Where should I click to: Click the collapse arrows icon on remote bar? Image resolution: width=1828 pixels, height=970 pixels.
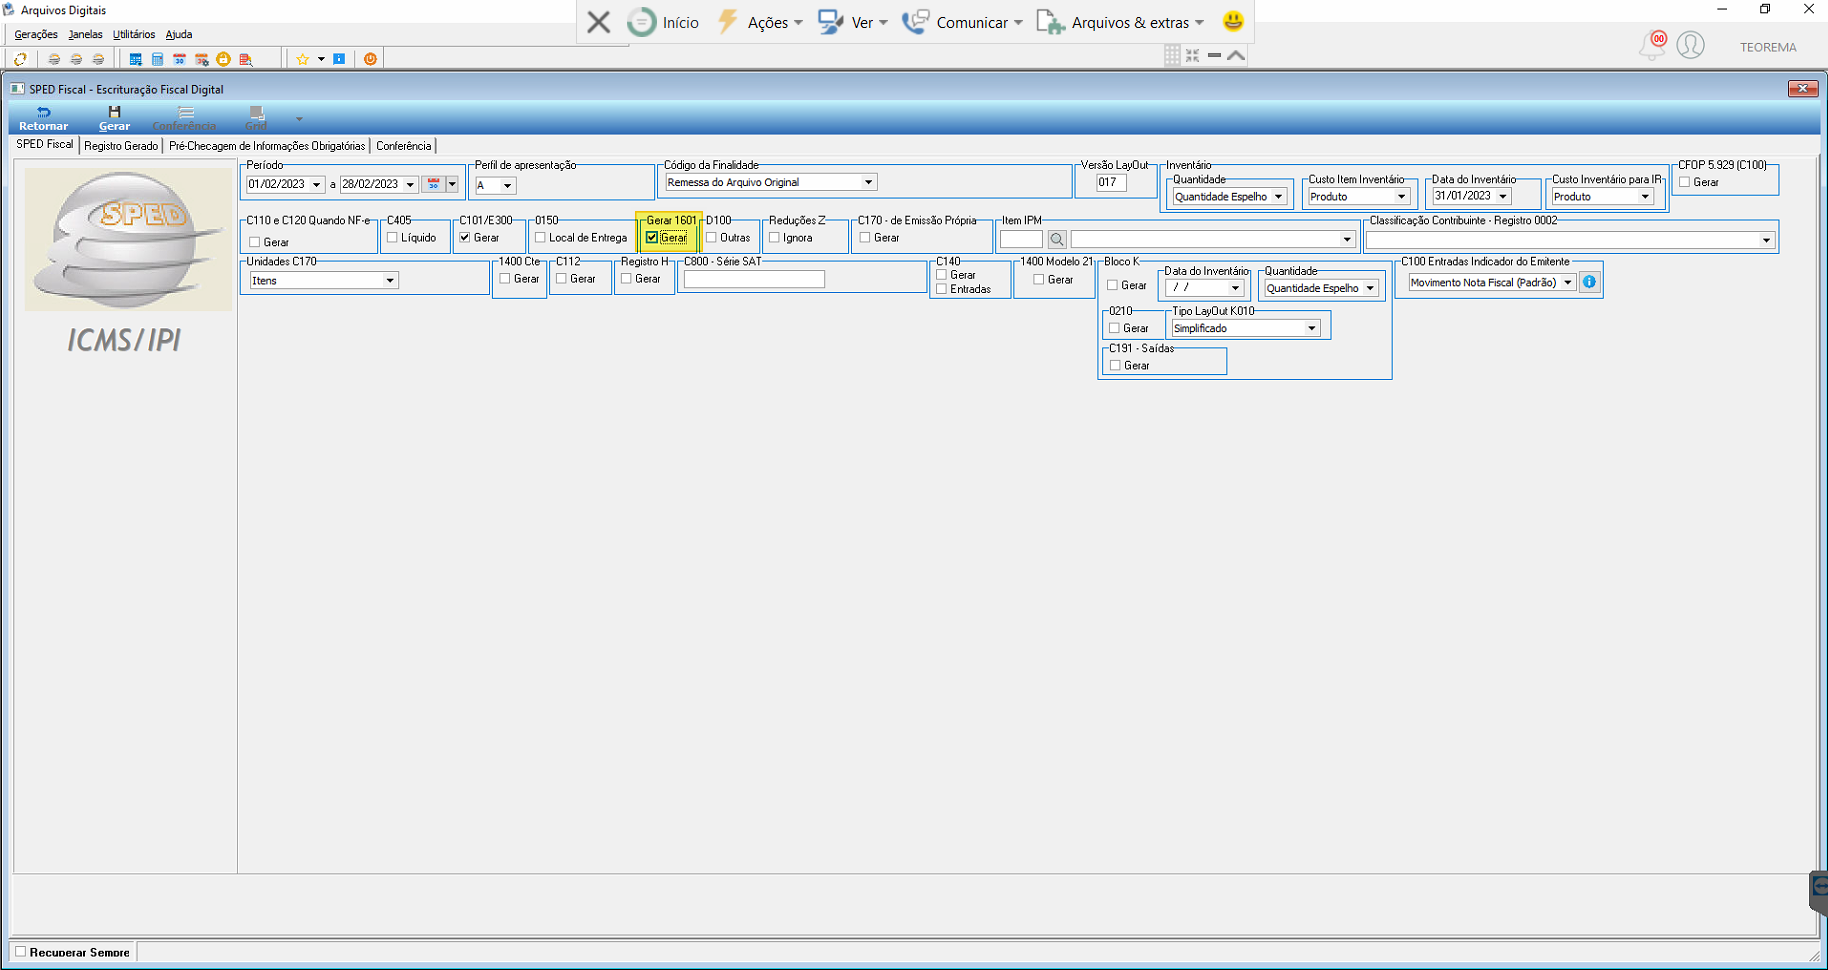tap(1192, 56)
